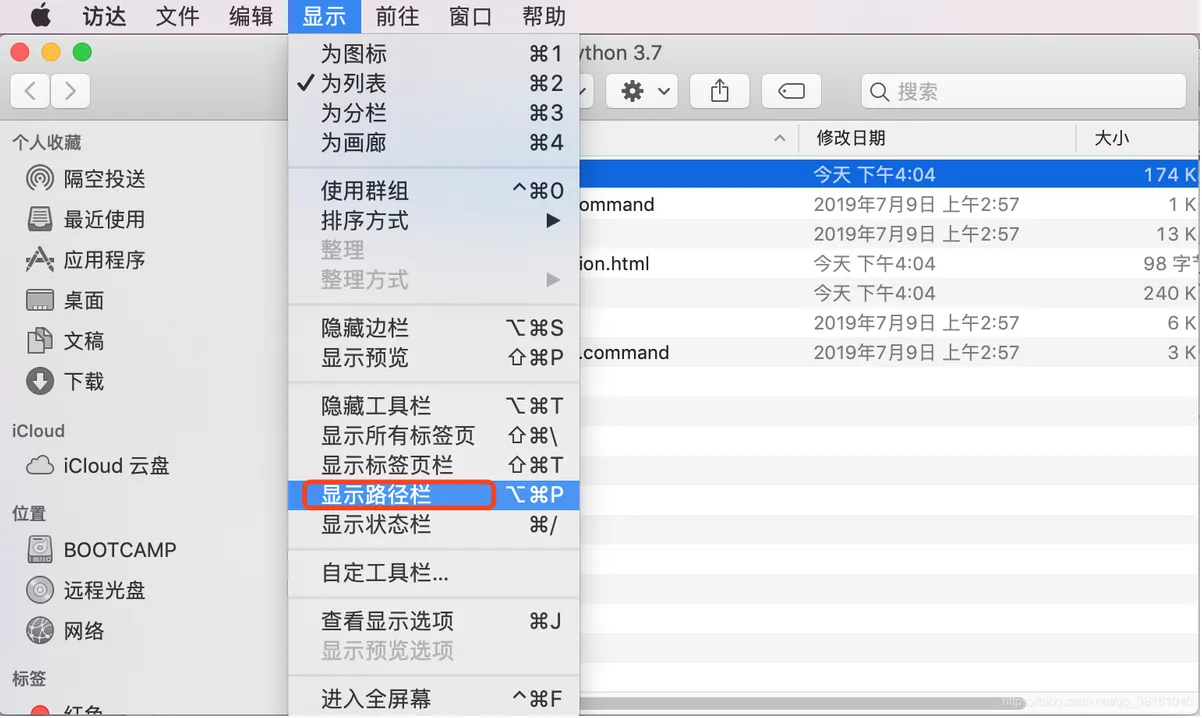
Task: Open 查看显示选项 menu item
Action: tap(434, 621)
